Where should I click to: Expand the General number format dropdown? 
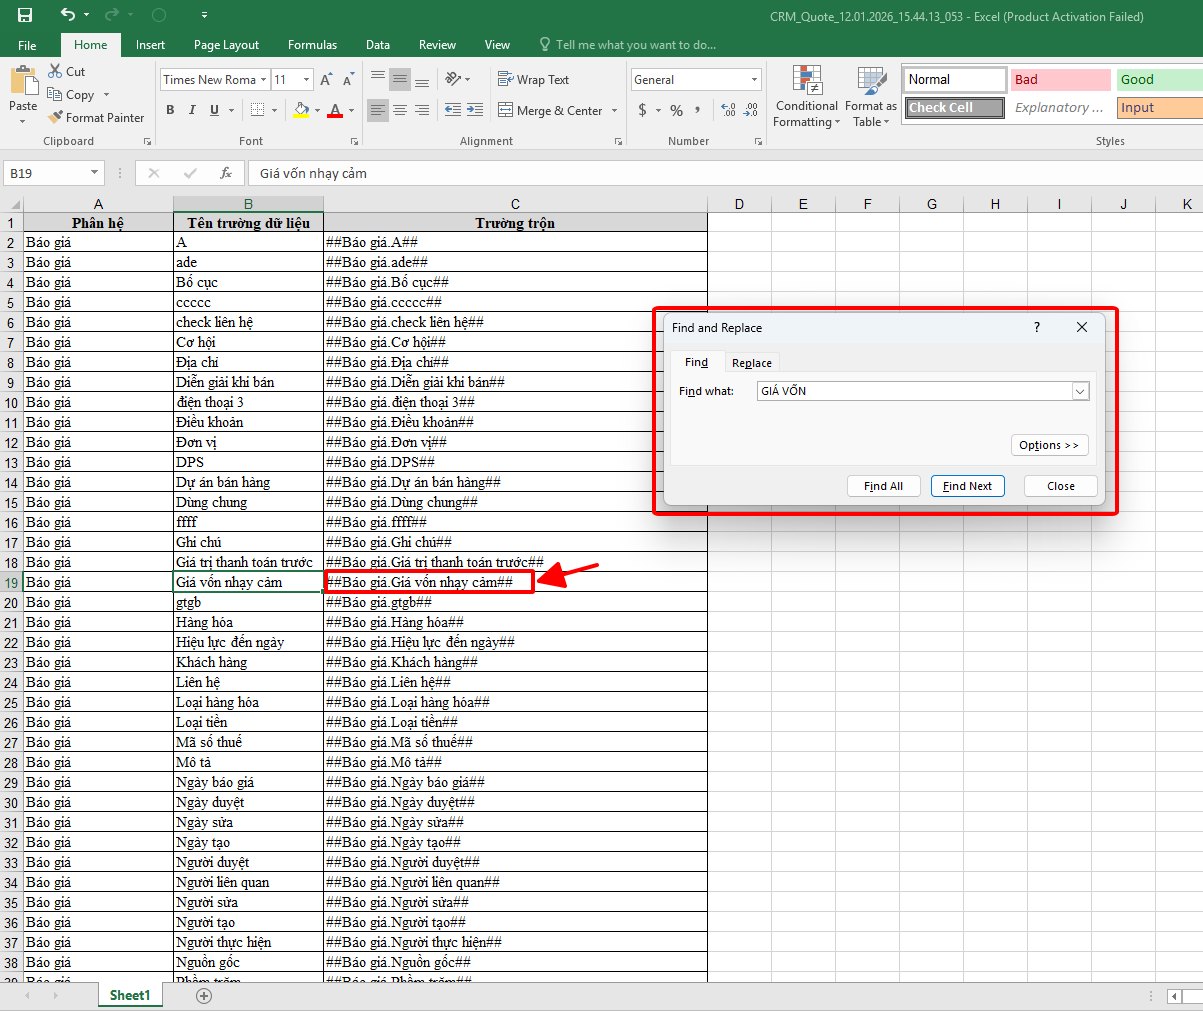(754, 80)
